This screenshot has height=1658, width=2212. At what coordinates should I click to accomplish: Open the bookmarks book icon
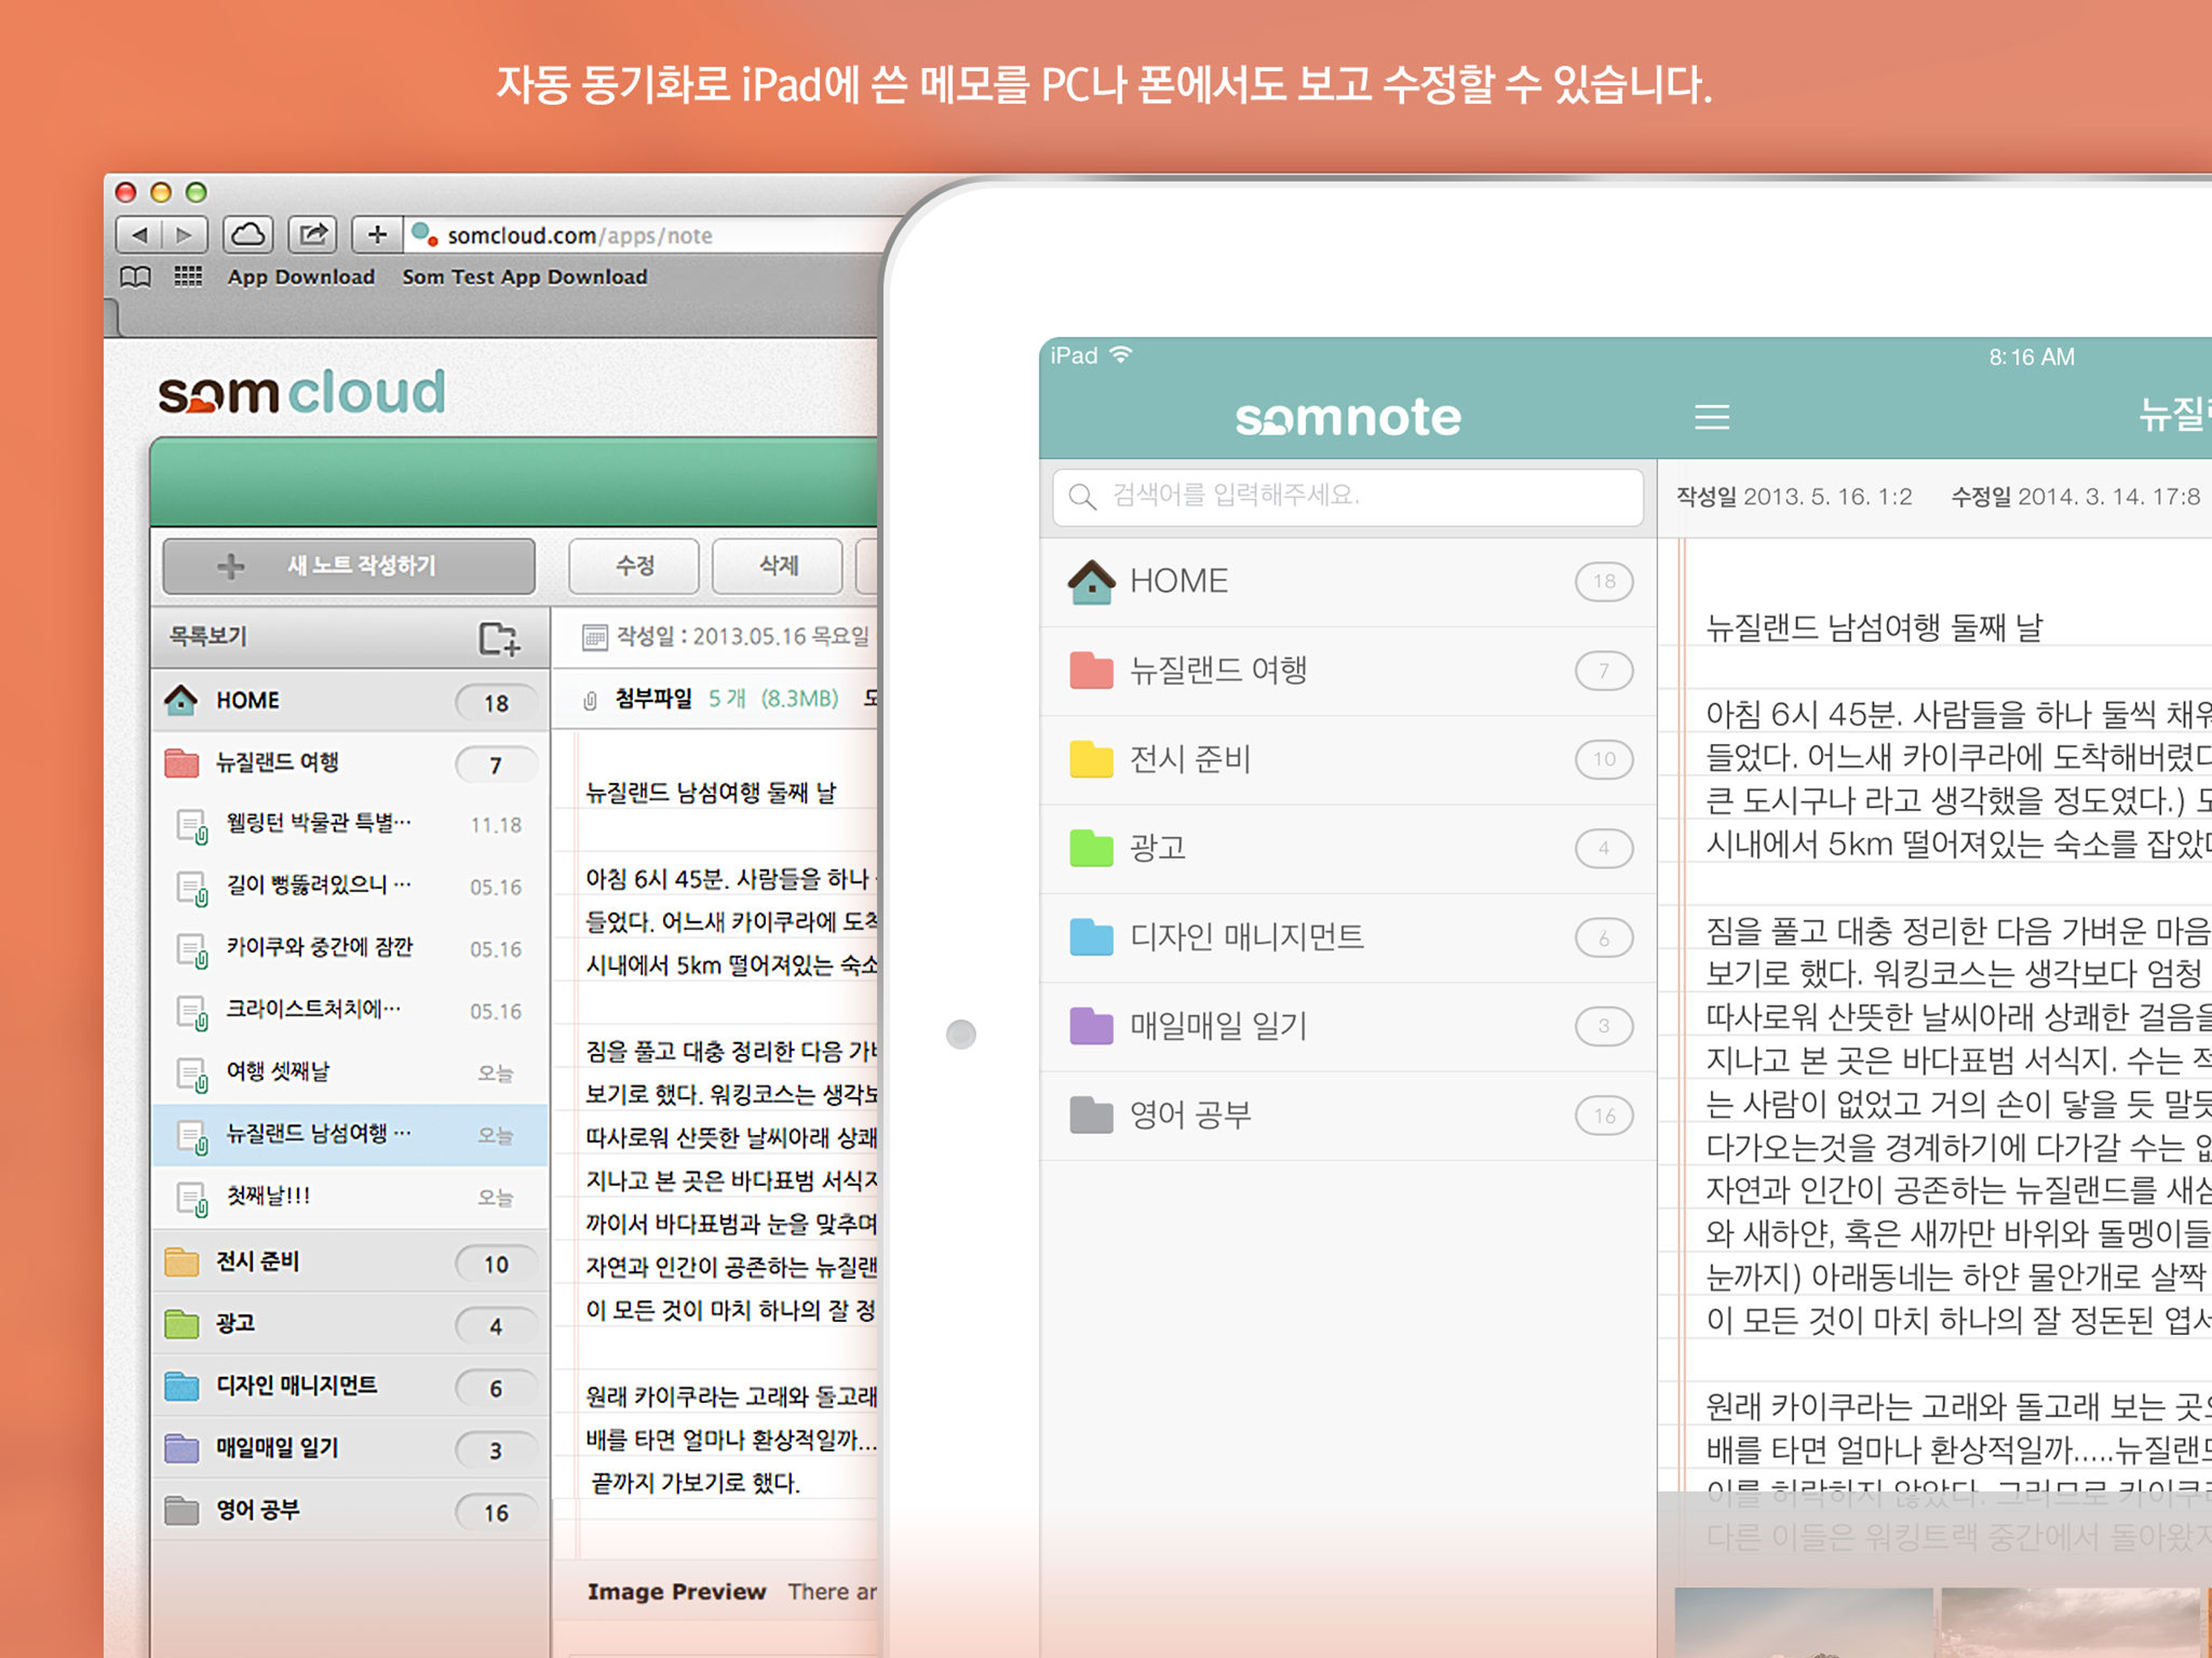click(x=136, y=277)
